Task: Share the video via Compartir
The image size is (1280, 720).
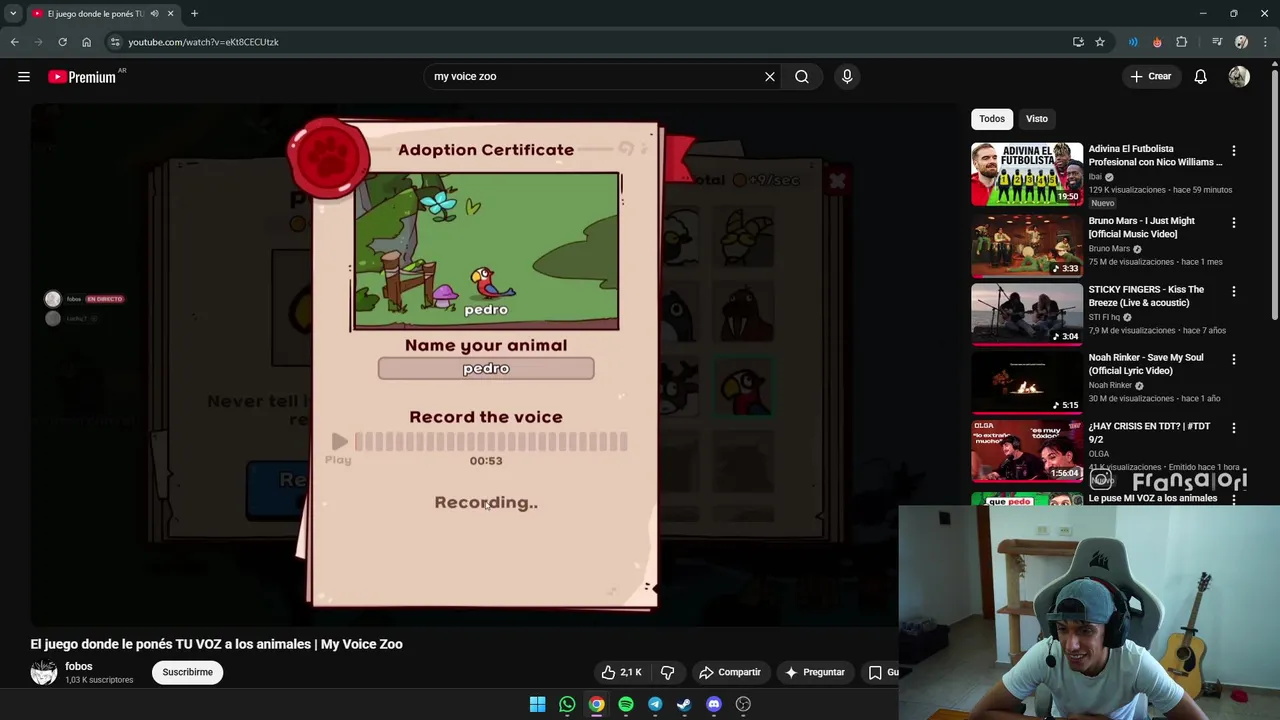Action: (730, 672)
